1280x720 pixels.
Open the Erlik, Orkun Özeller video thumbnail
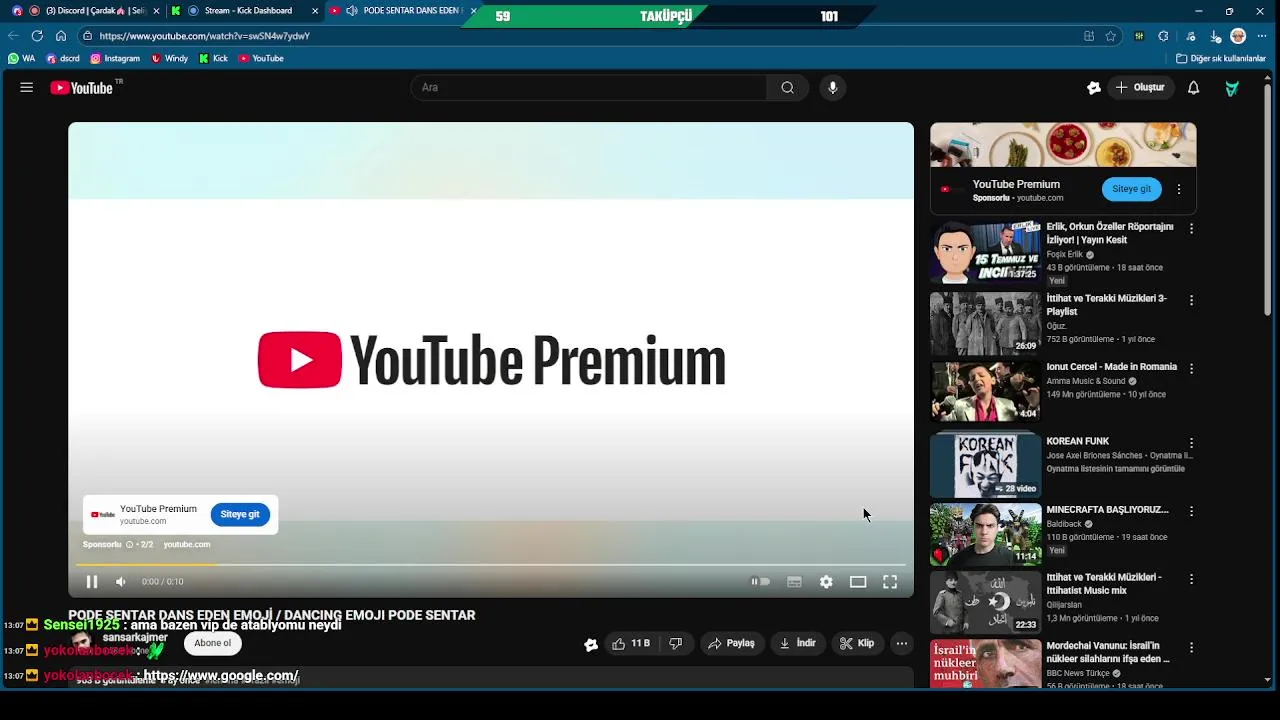[x=986, y=253]
